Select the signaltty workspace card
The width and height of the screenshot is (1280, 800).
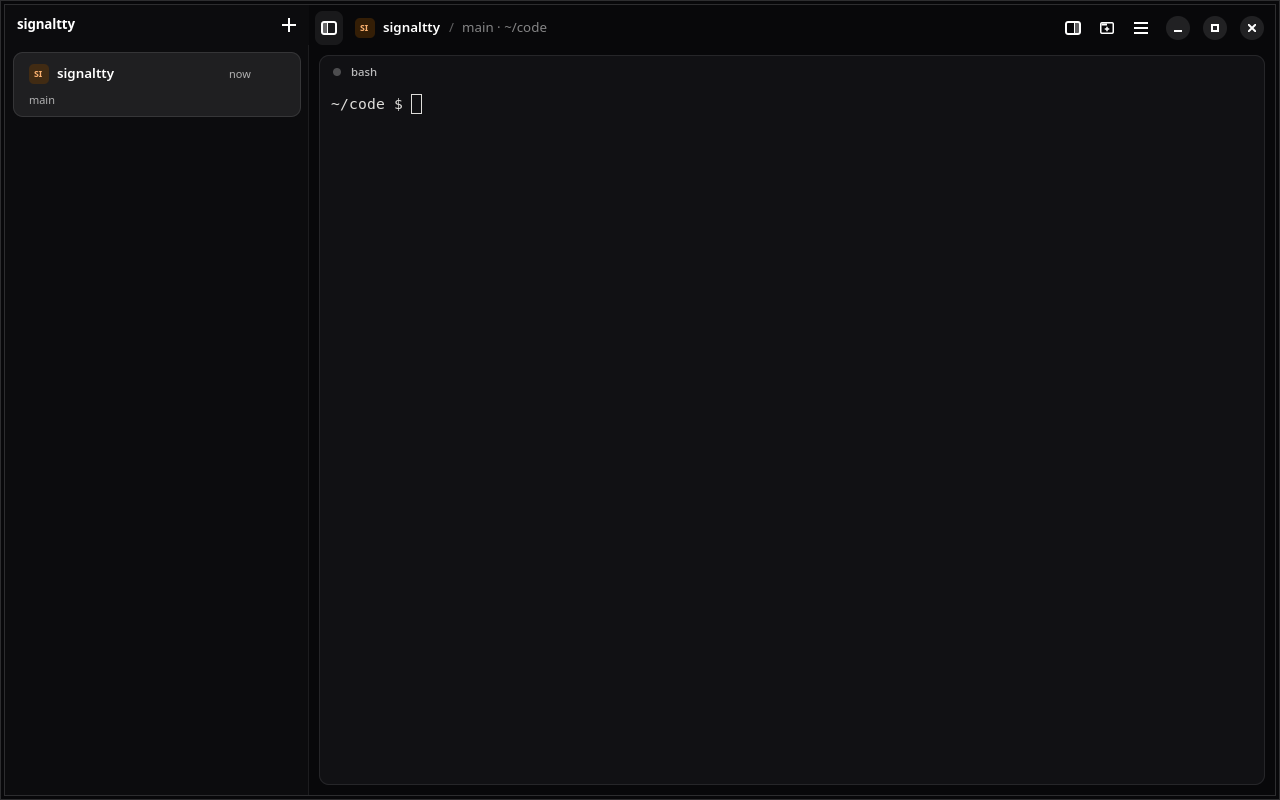click(157, 85)
